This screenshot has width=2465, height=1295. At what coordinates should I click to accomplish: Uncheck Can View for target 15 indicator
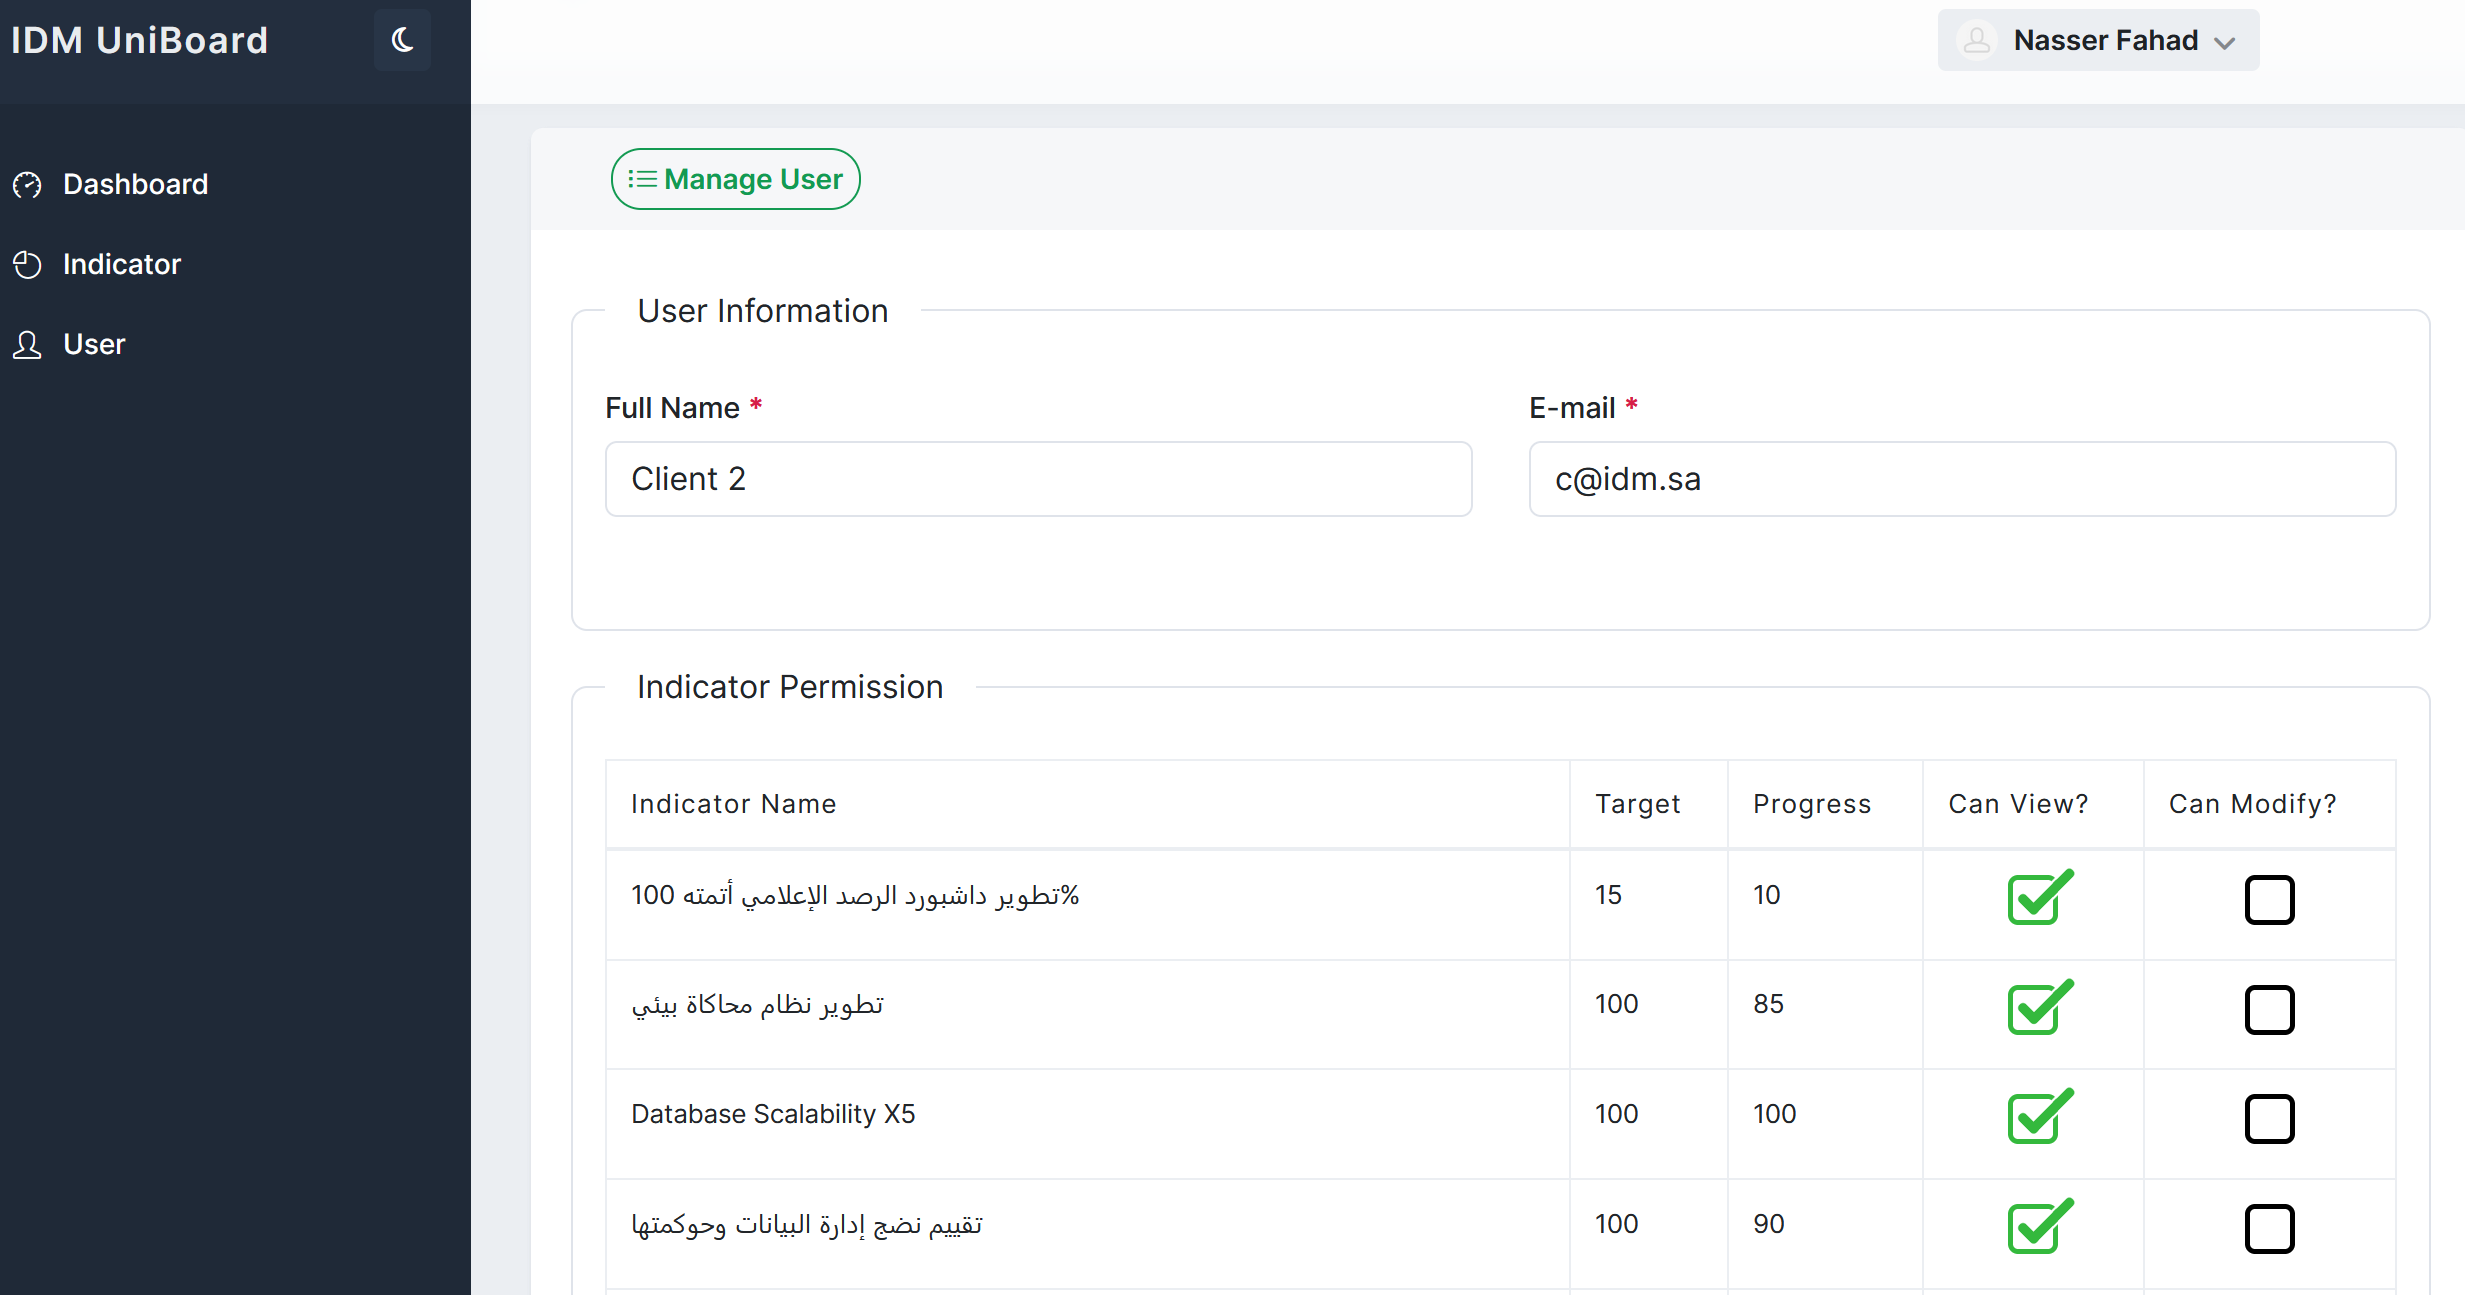2035,899
